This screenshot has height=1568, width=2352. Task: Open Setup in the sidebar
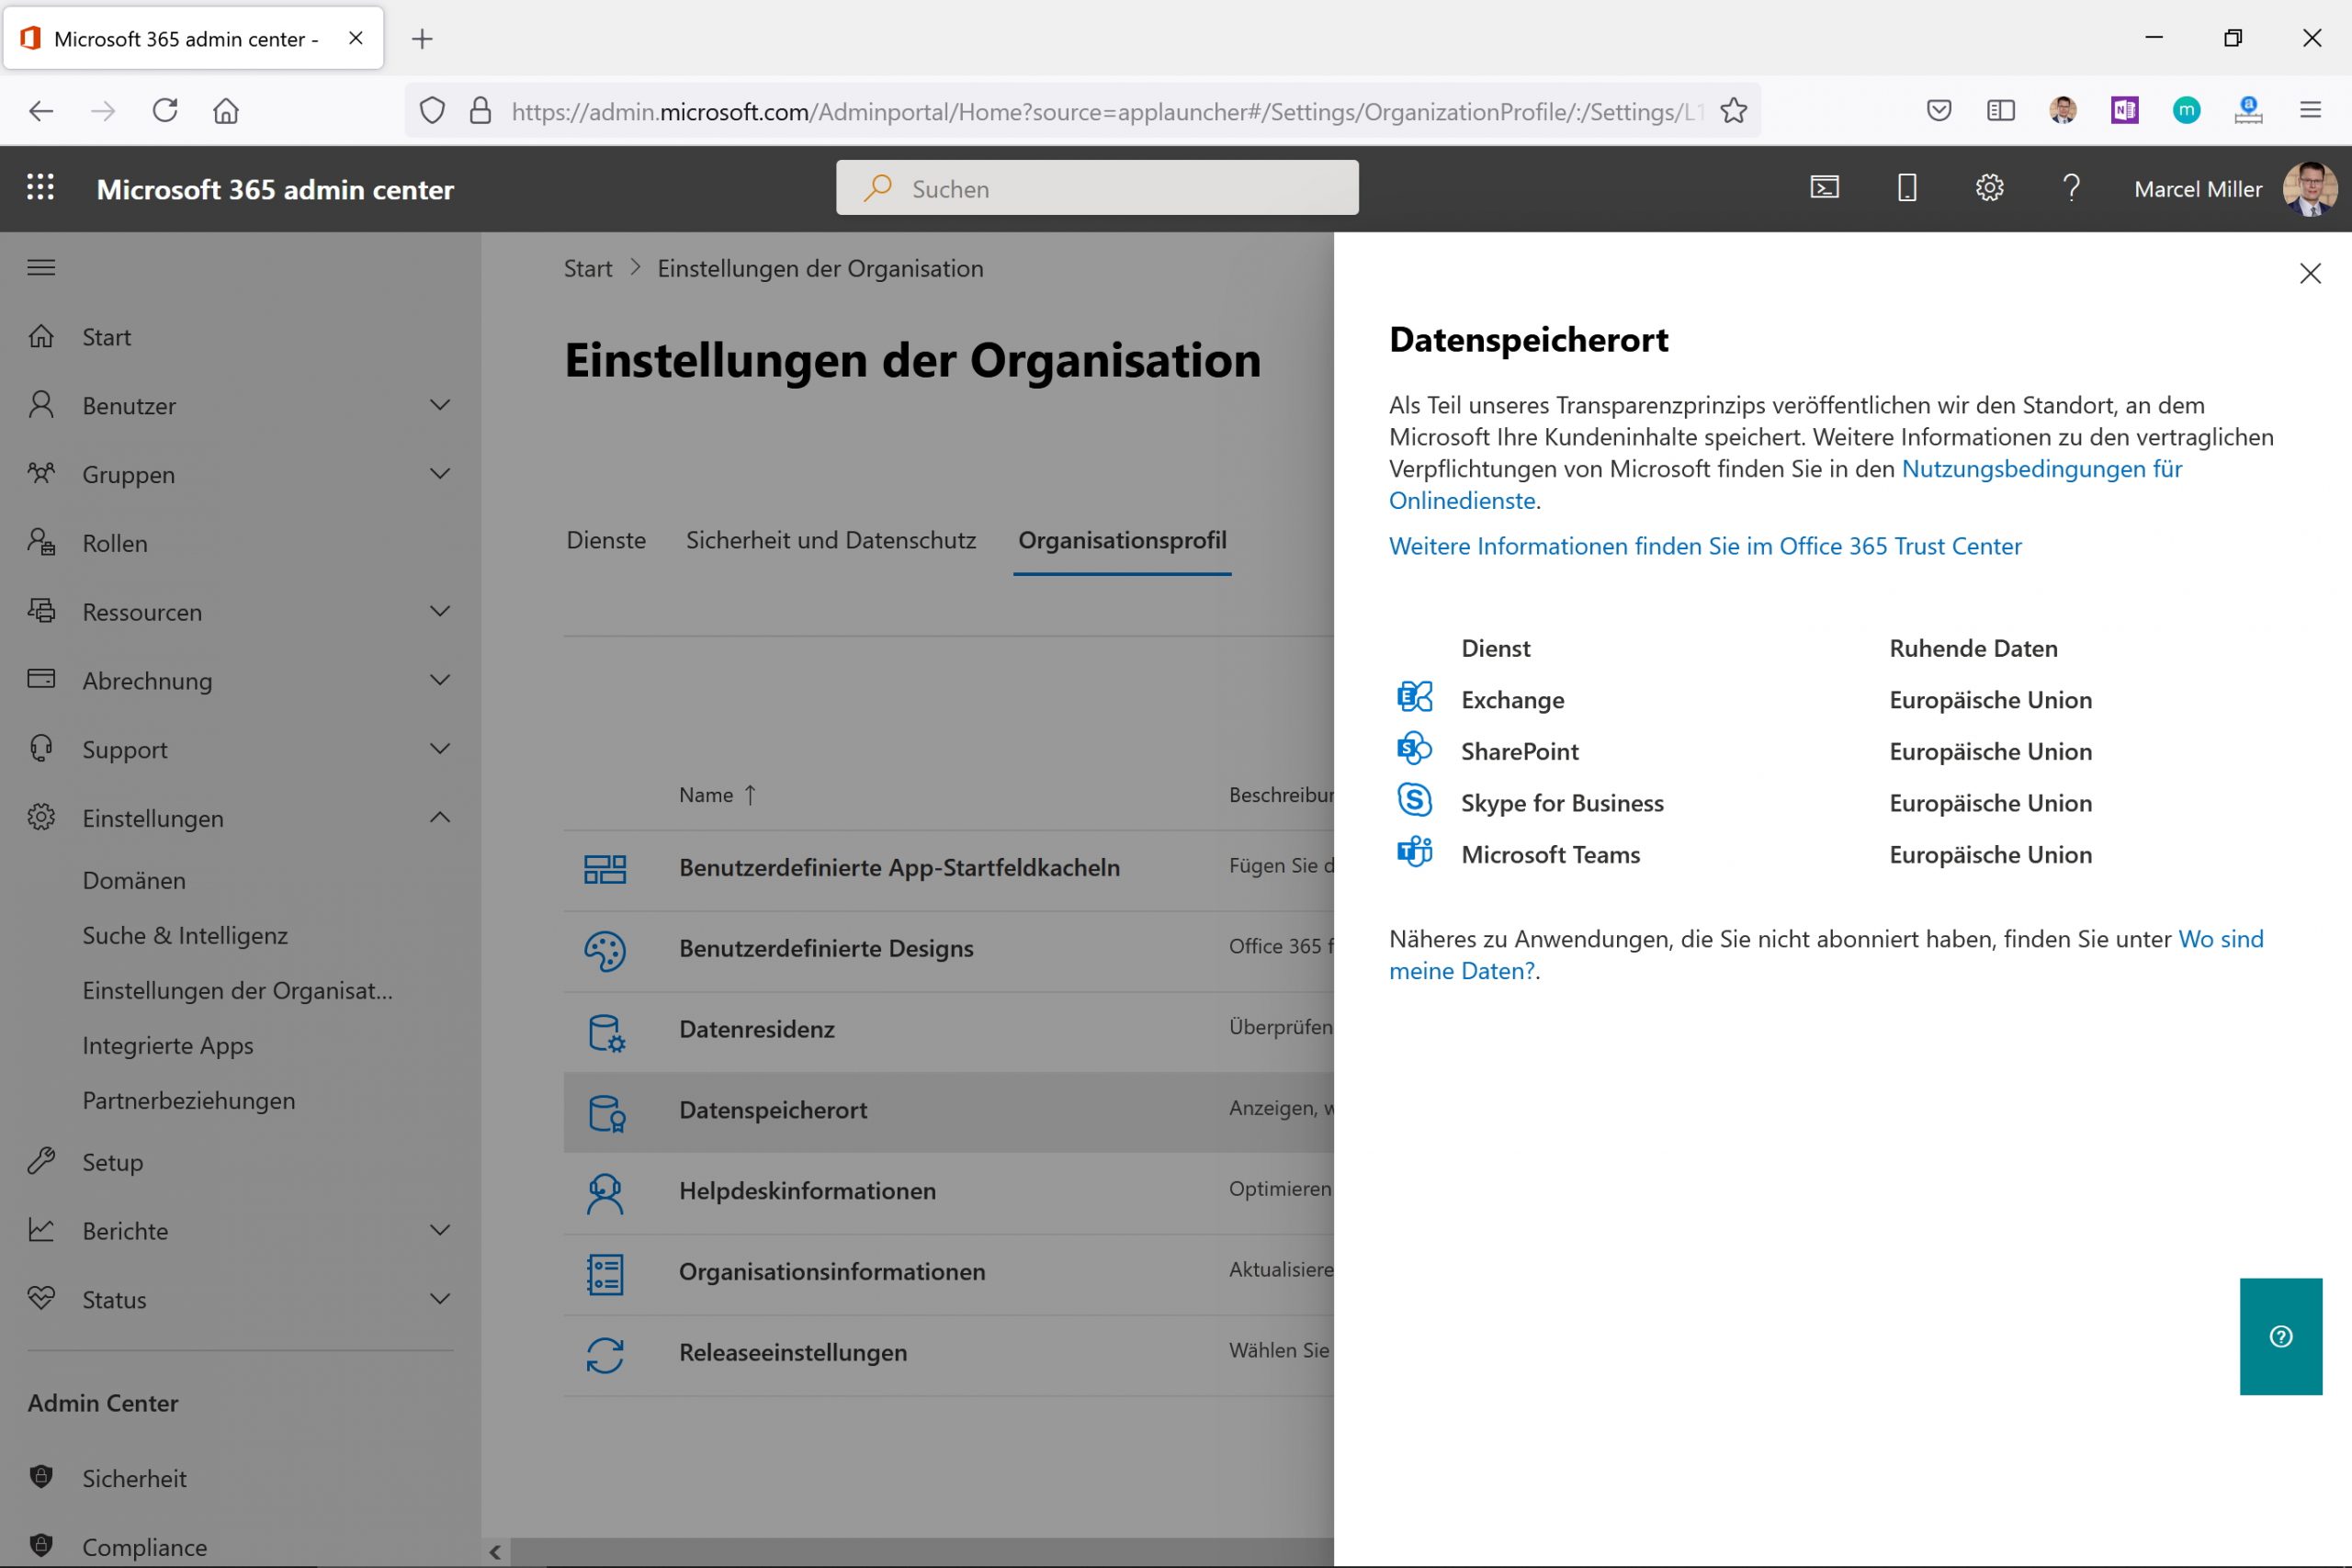[x=113, y=1162]
